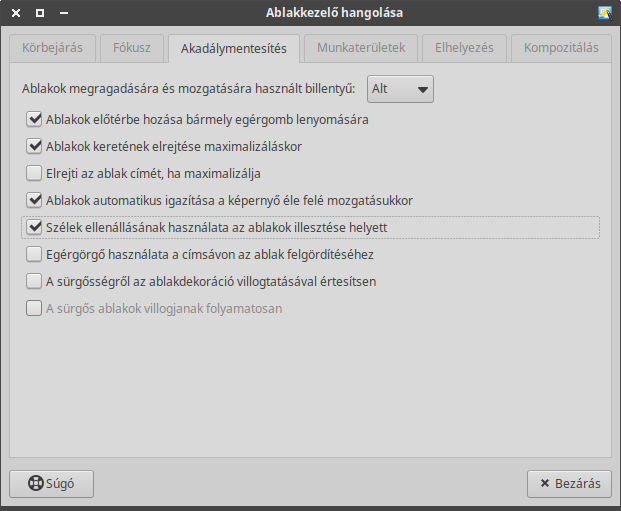Enable 'Egérgörgő használata a címsávon' checkbox

click(x=34, y=255)
